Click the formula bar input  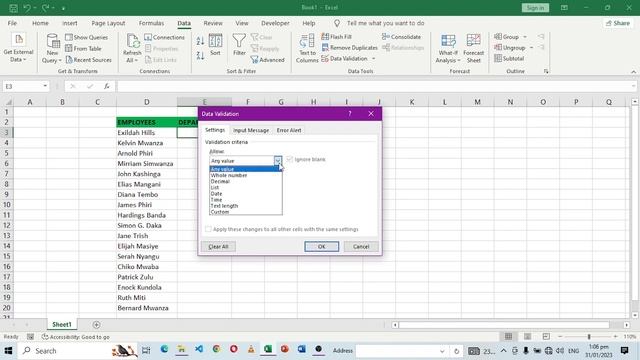(374, 86)
